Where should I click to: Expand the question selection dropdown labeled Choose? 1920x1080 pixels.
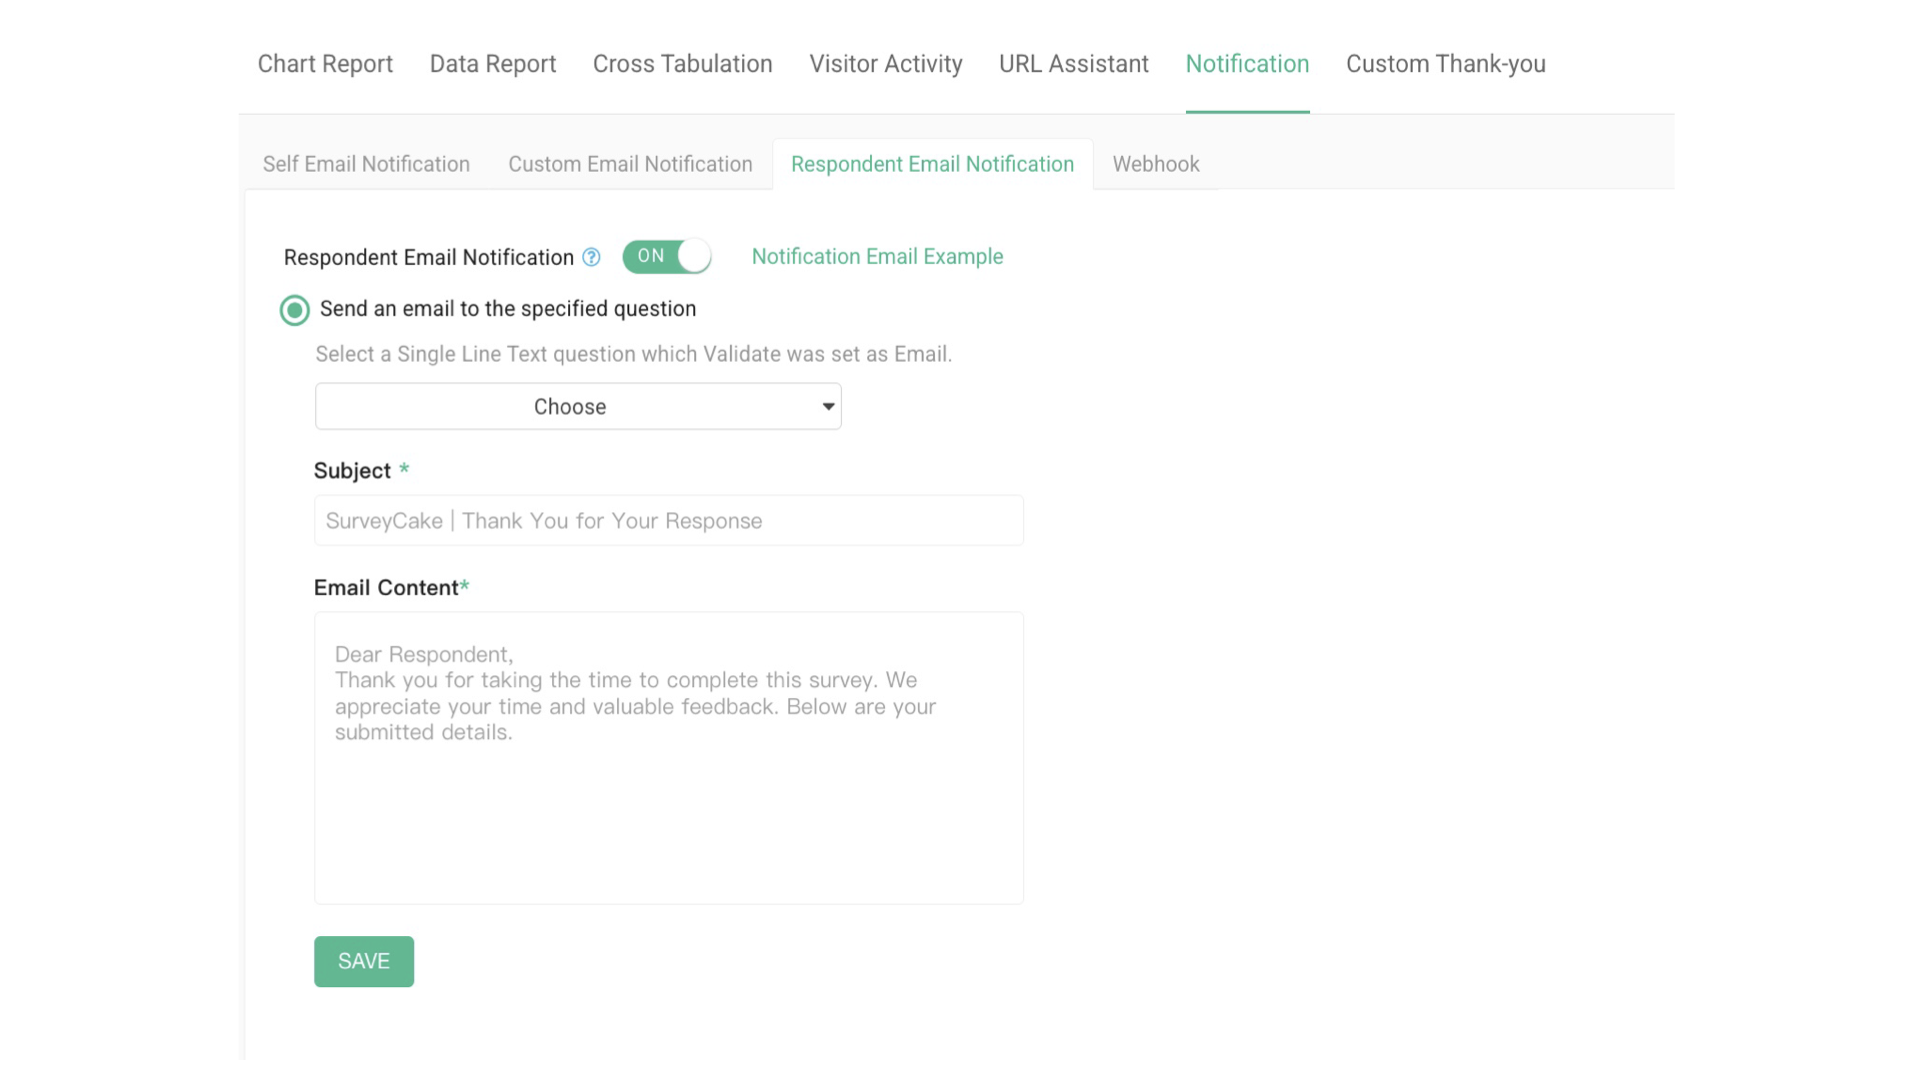click(x=578, y=406)
